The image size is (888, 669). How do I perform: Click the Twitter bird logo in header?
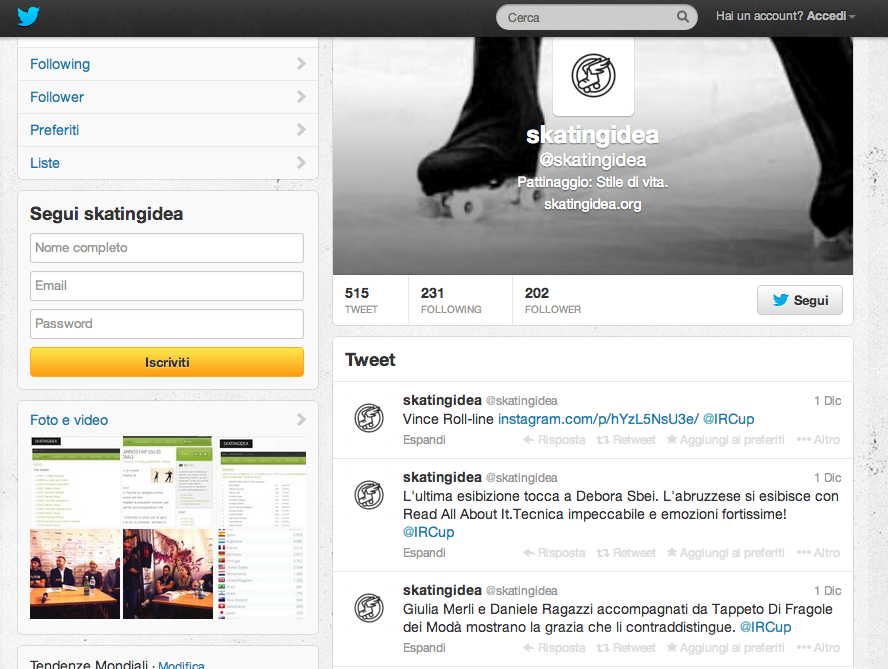pyautogui.click(x=28, y=16)
